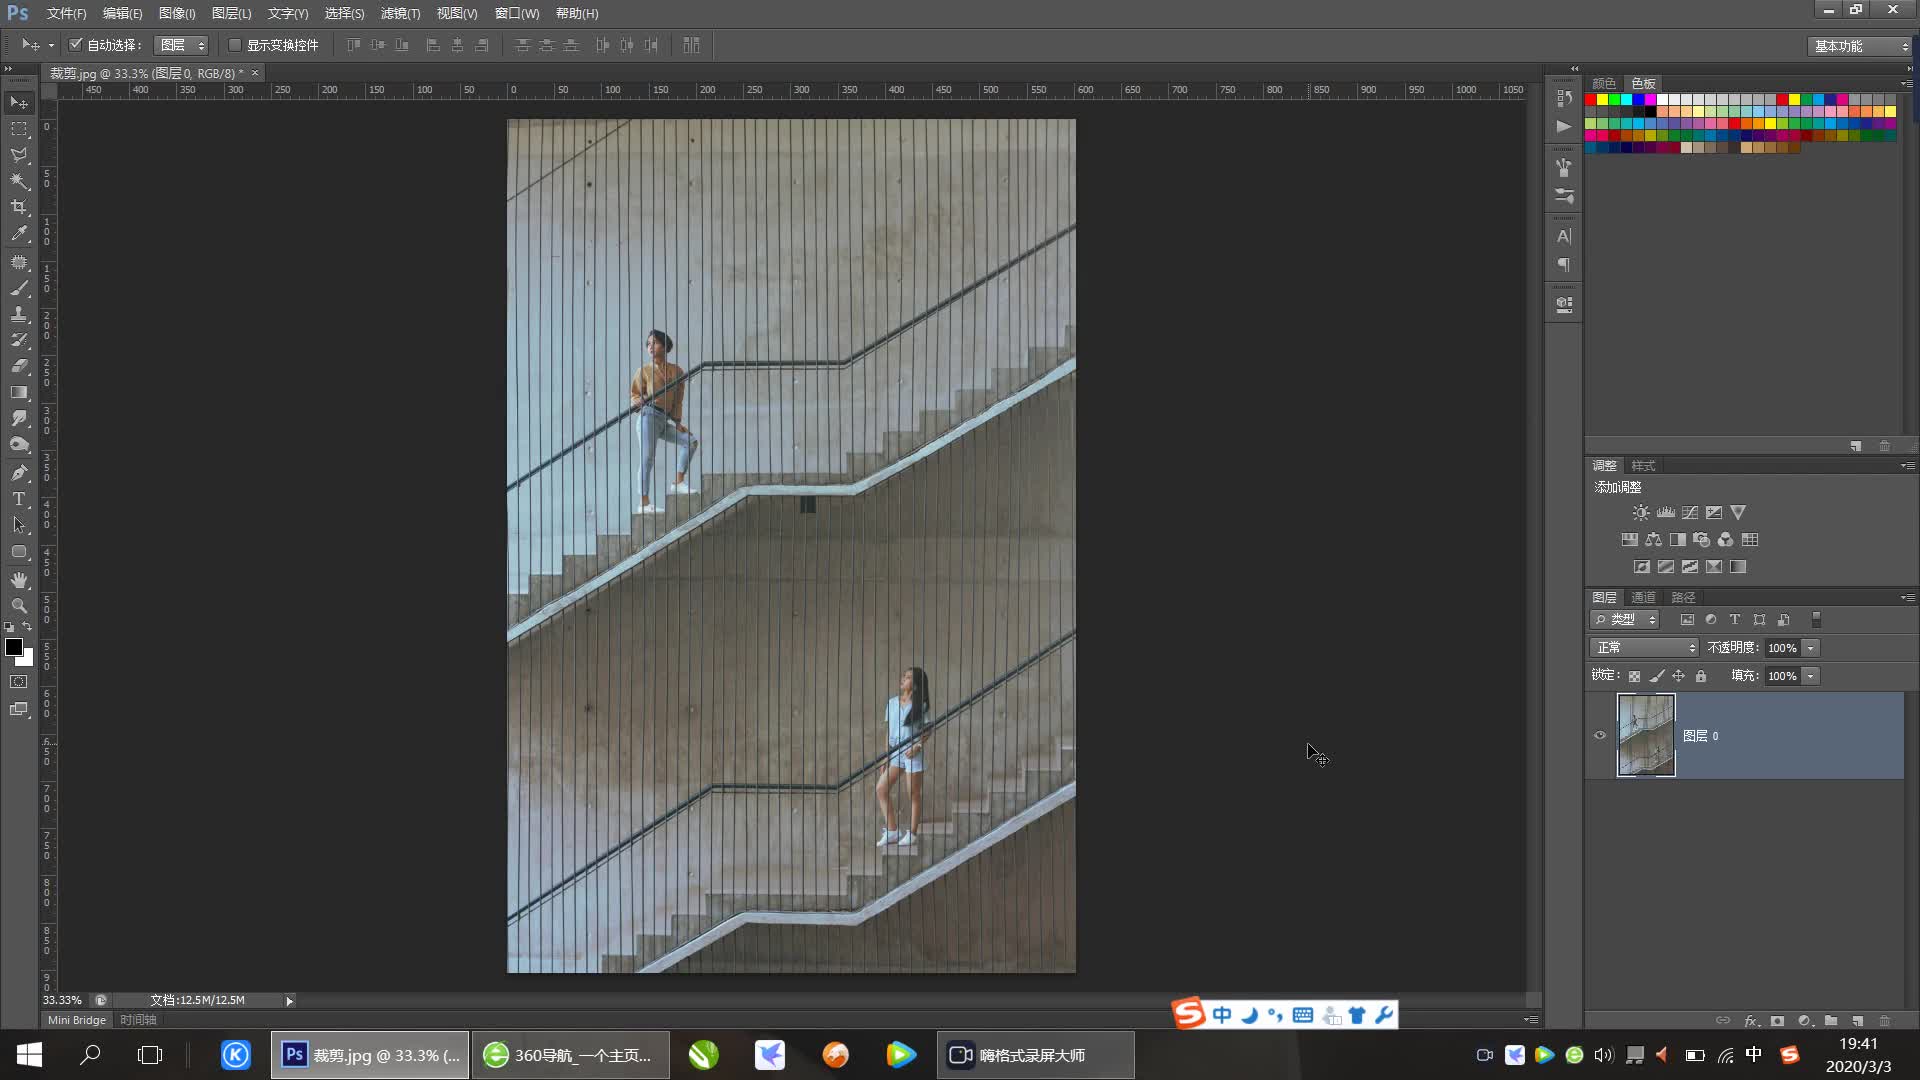Select the Crop tool
This screenshot has height=1080, width=1920.
coord(19,207)
